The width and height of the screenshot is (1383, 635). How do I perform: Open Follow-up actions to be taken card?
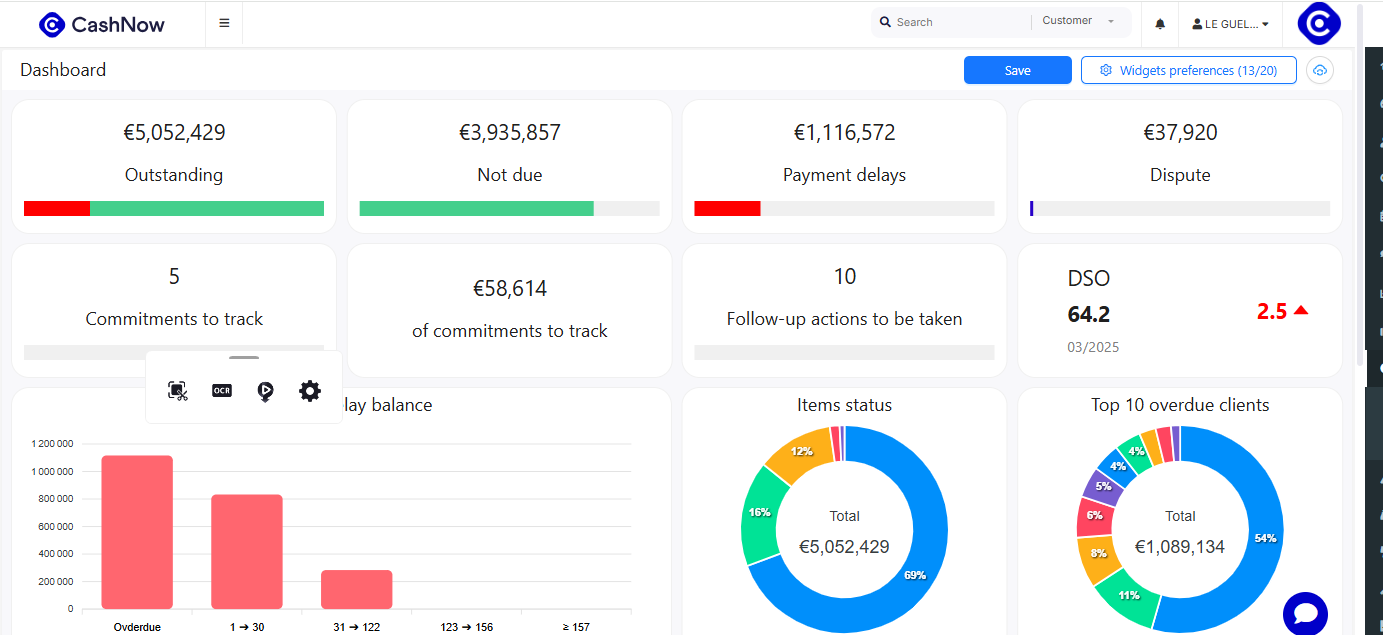[844, 310]
